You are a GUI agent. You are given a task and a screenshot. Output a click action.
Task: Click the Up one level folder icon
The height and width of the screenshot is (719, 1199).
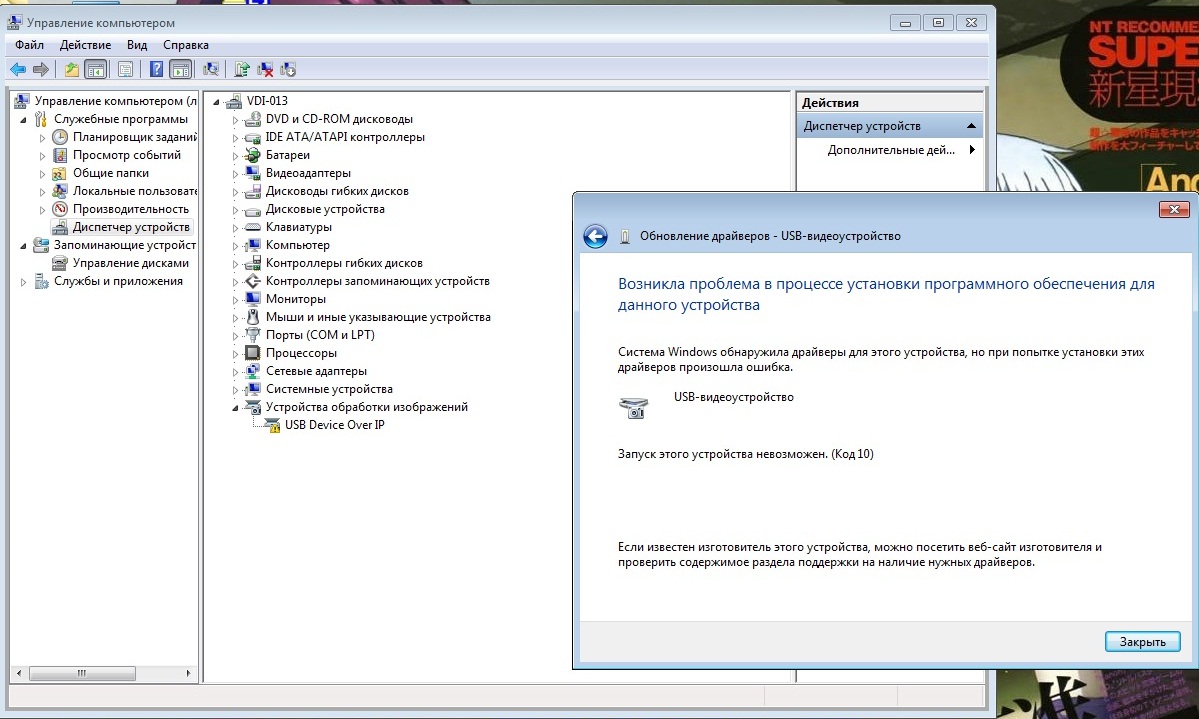[71, 69]
